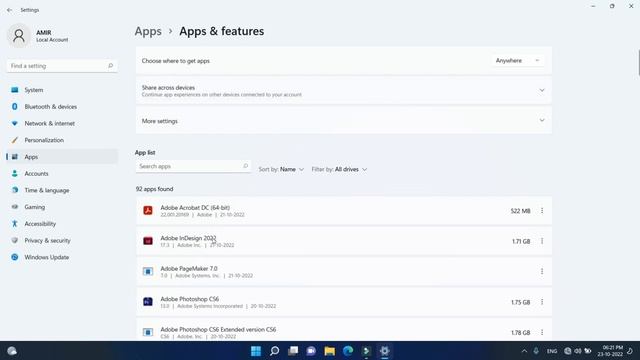Open the weather widget on taskbar

[12, 351]
